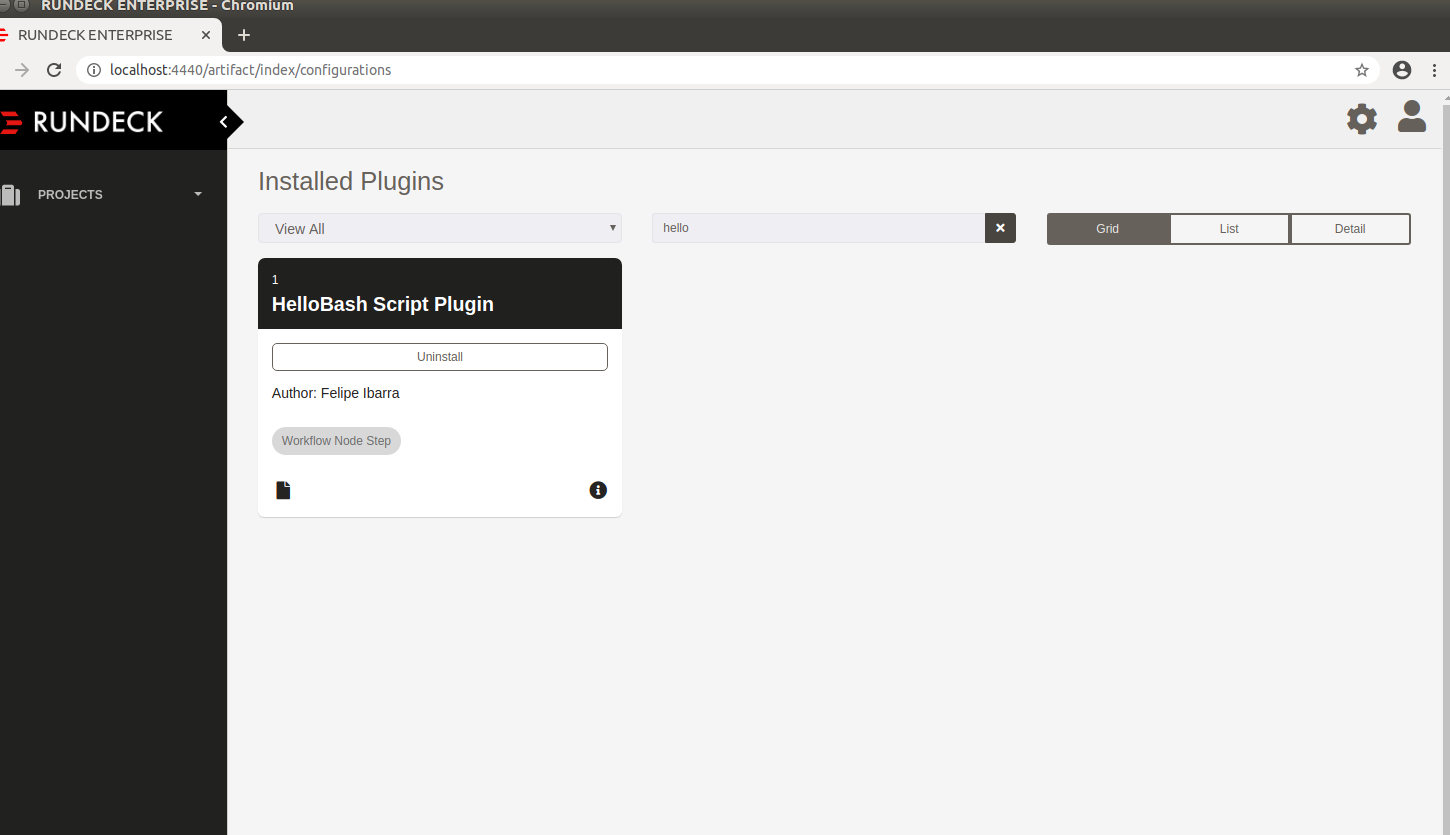Viewport: 1450px width, 835px height.
Task: Open settings via the gear icon
Action: (x=1362, y=119)
